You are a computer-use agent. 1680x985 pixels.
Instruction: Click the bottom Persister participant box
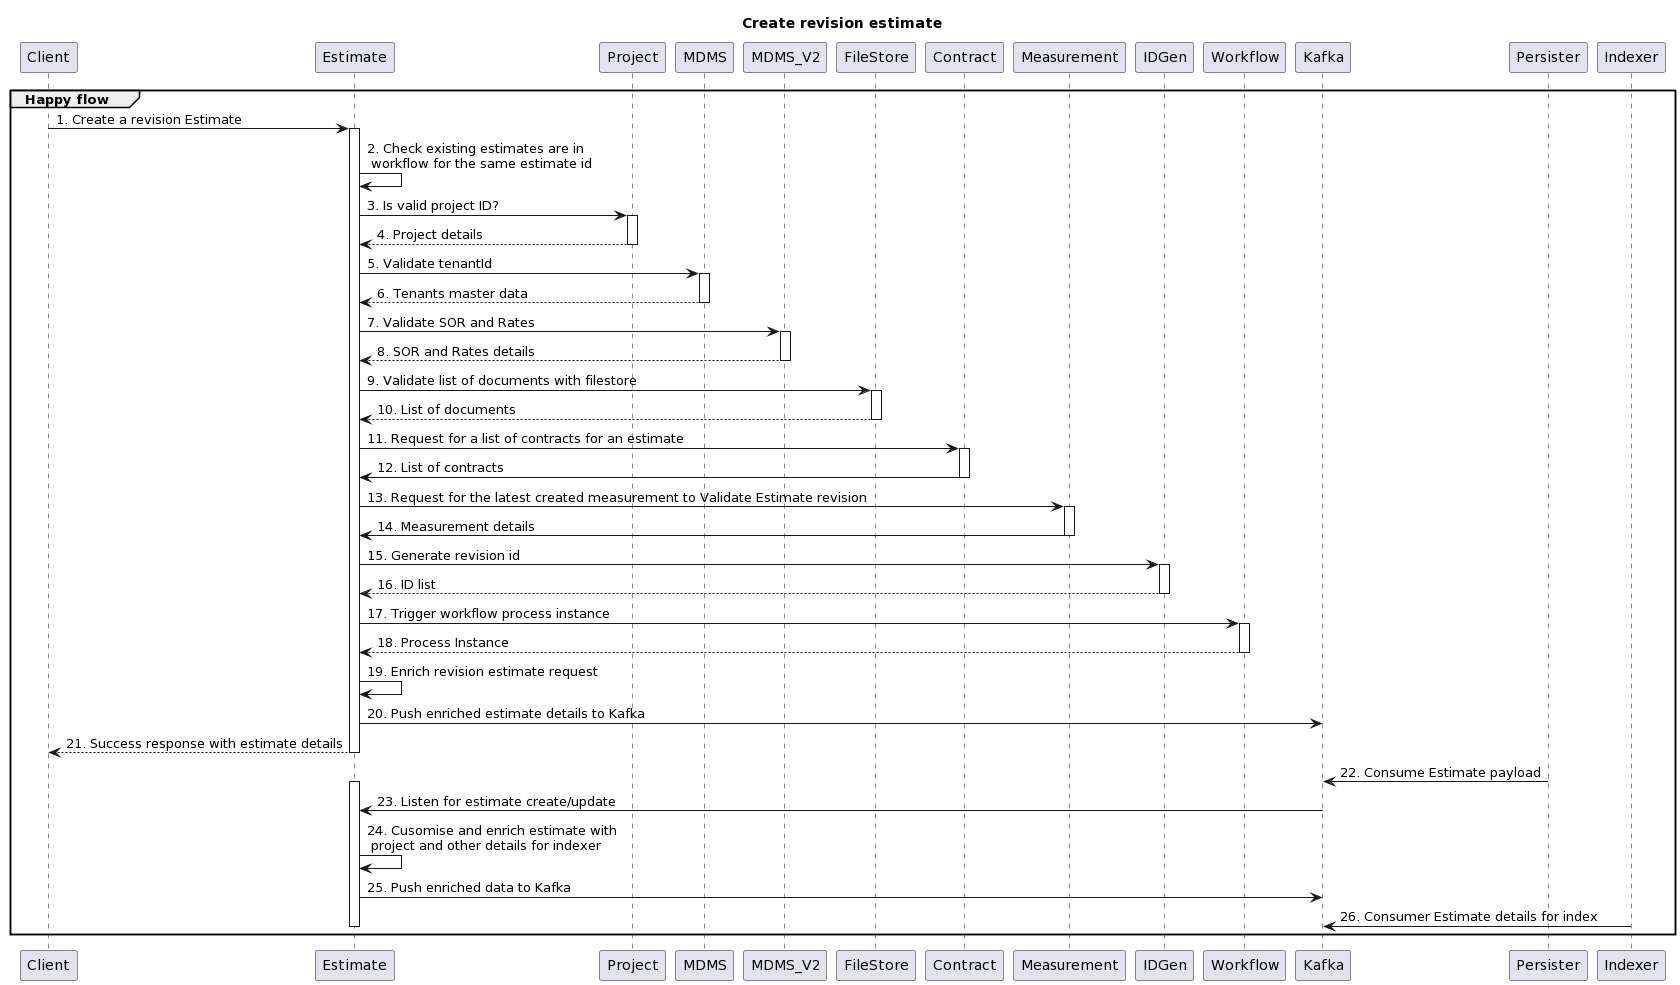pos(1547,965)
